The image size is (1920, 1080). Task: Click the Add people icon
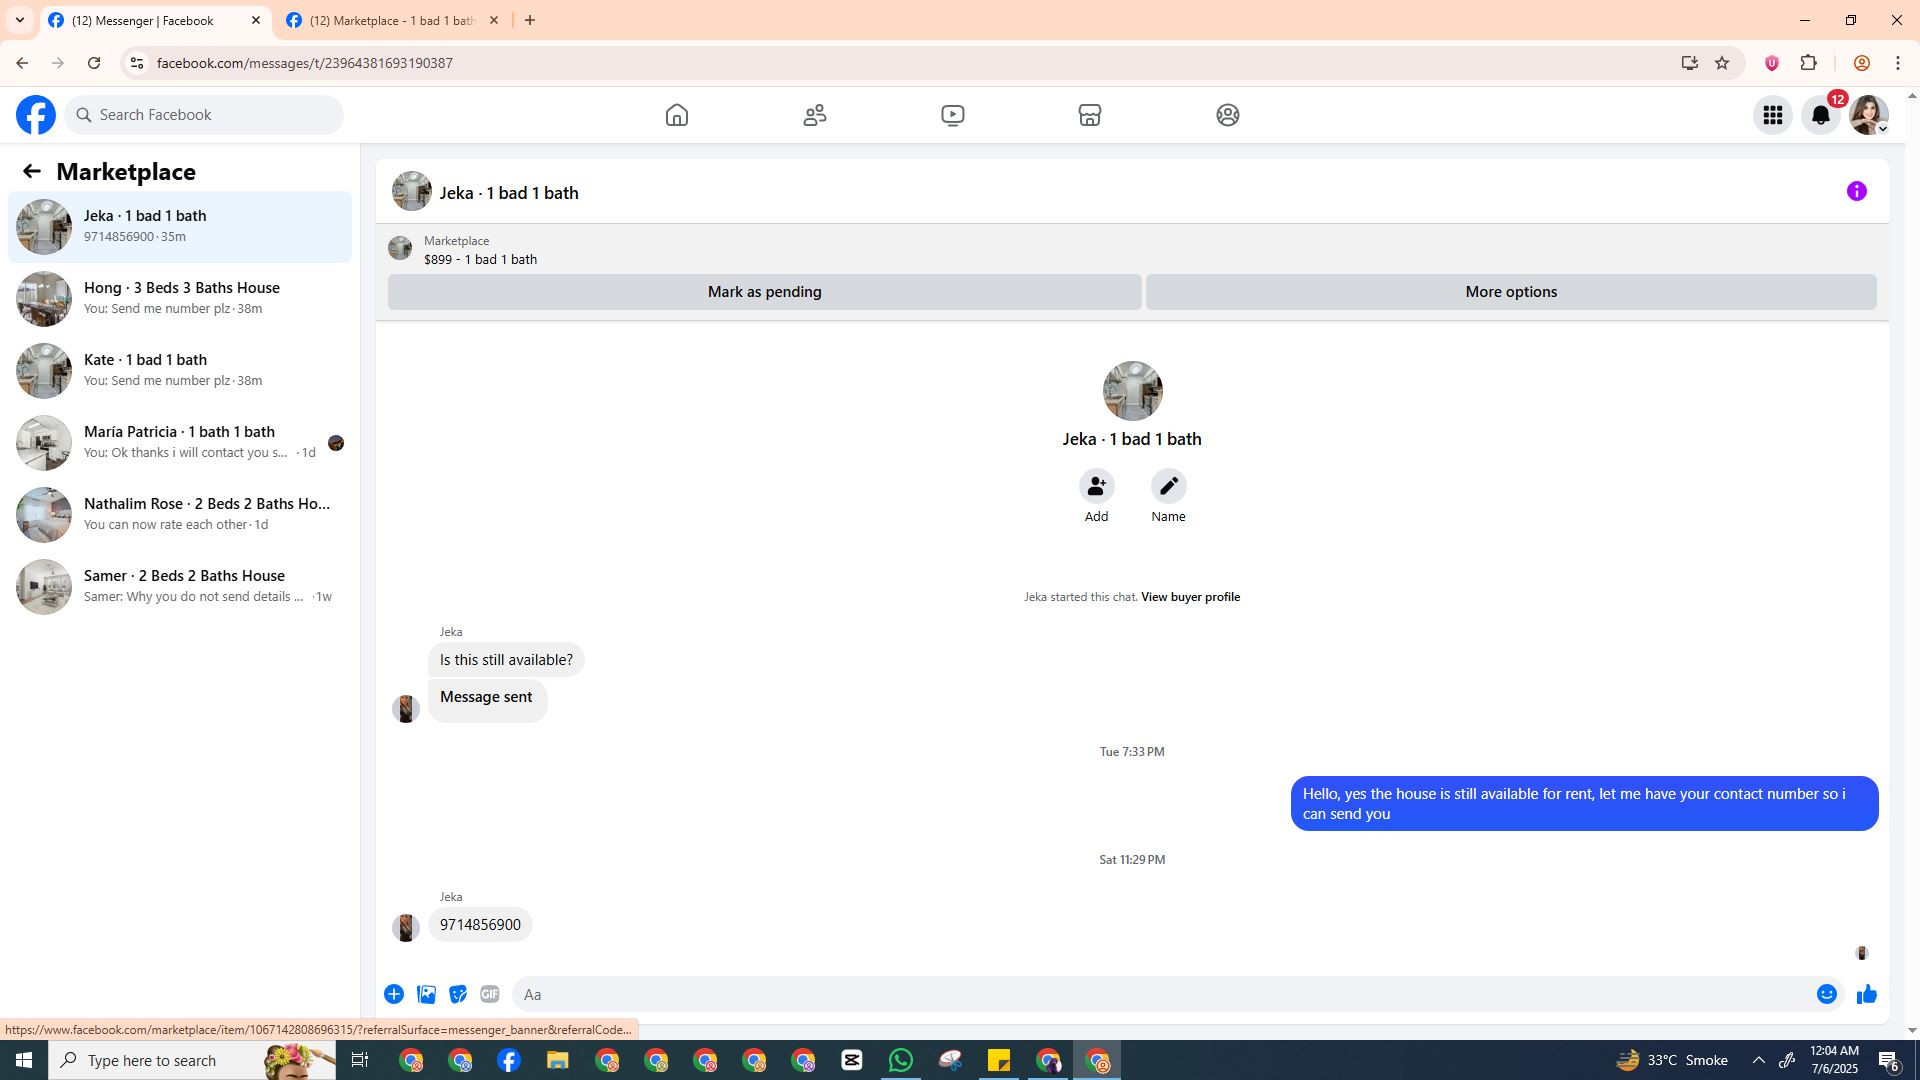pos(1096,486)
